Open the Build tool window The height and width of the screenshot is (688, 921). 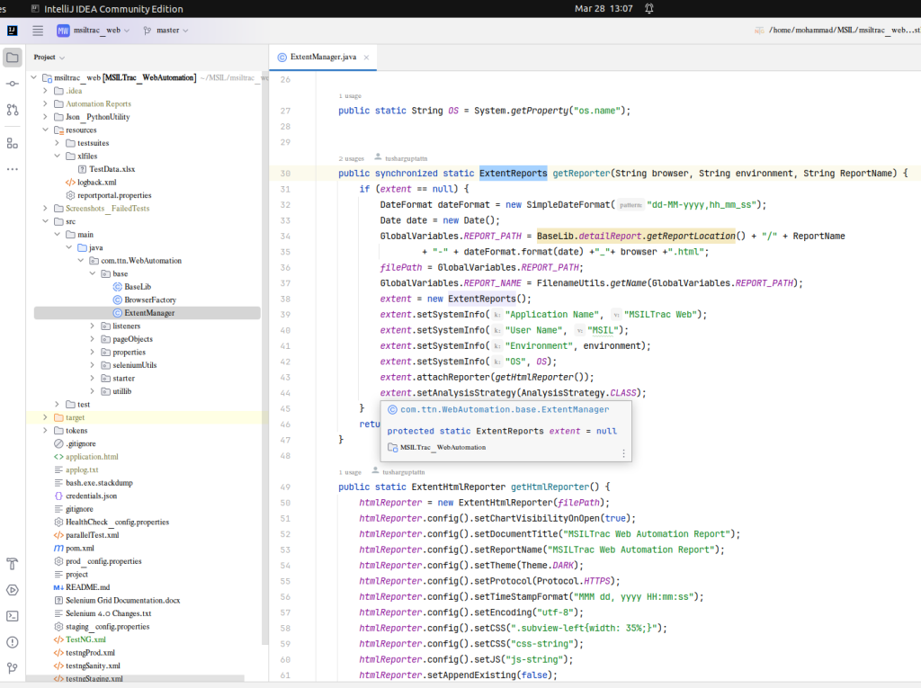[12, 563]
